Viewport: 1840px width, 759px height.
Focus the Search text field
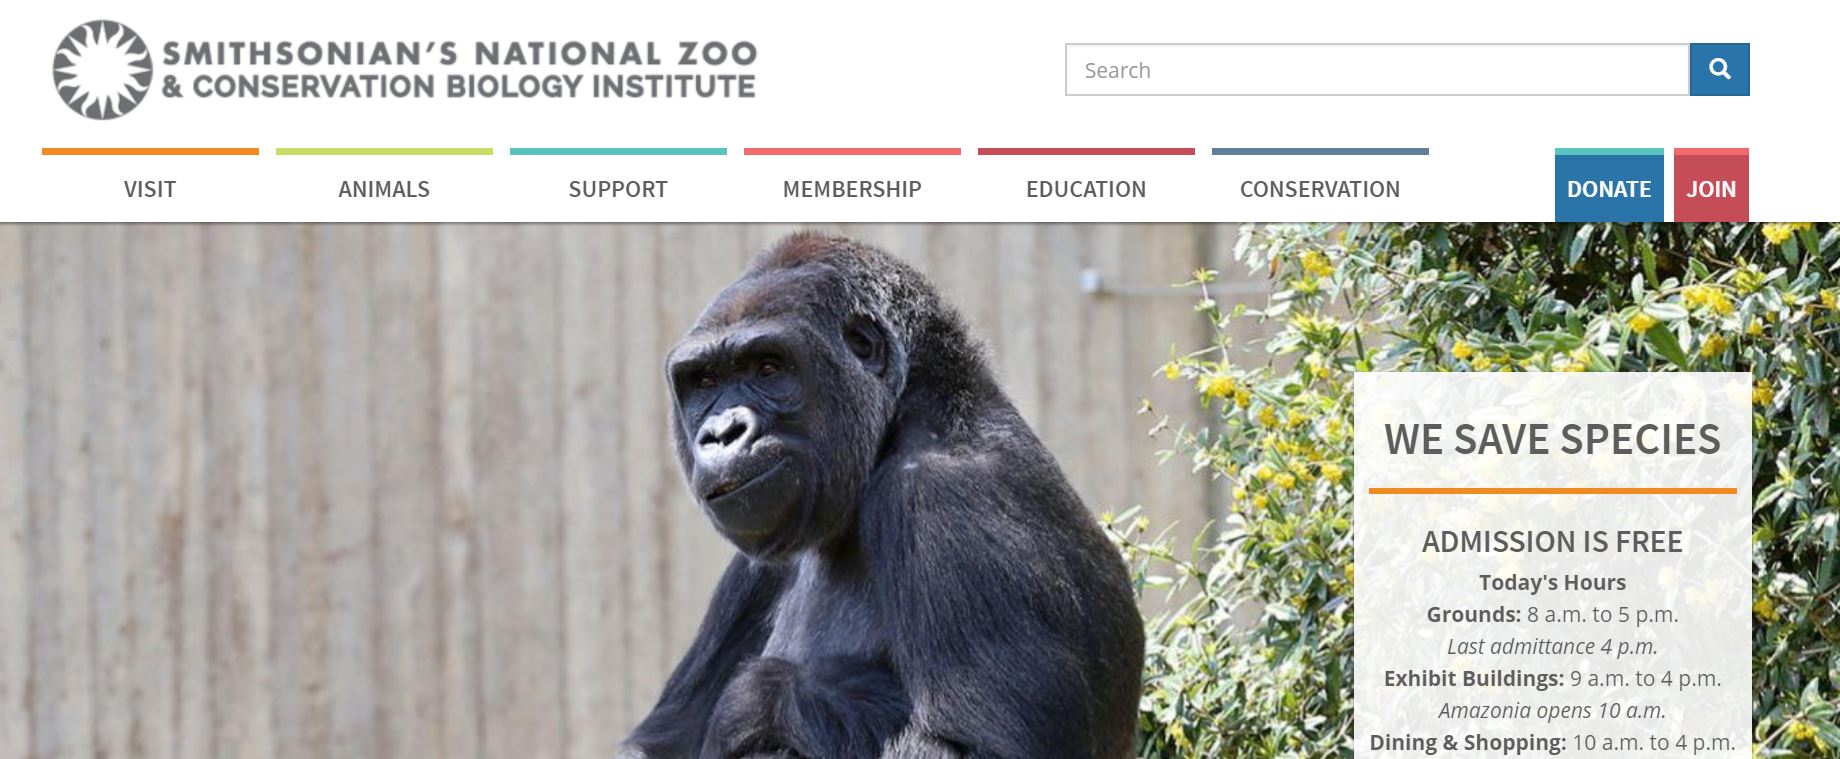click(1377, 70)
